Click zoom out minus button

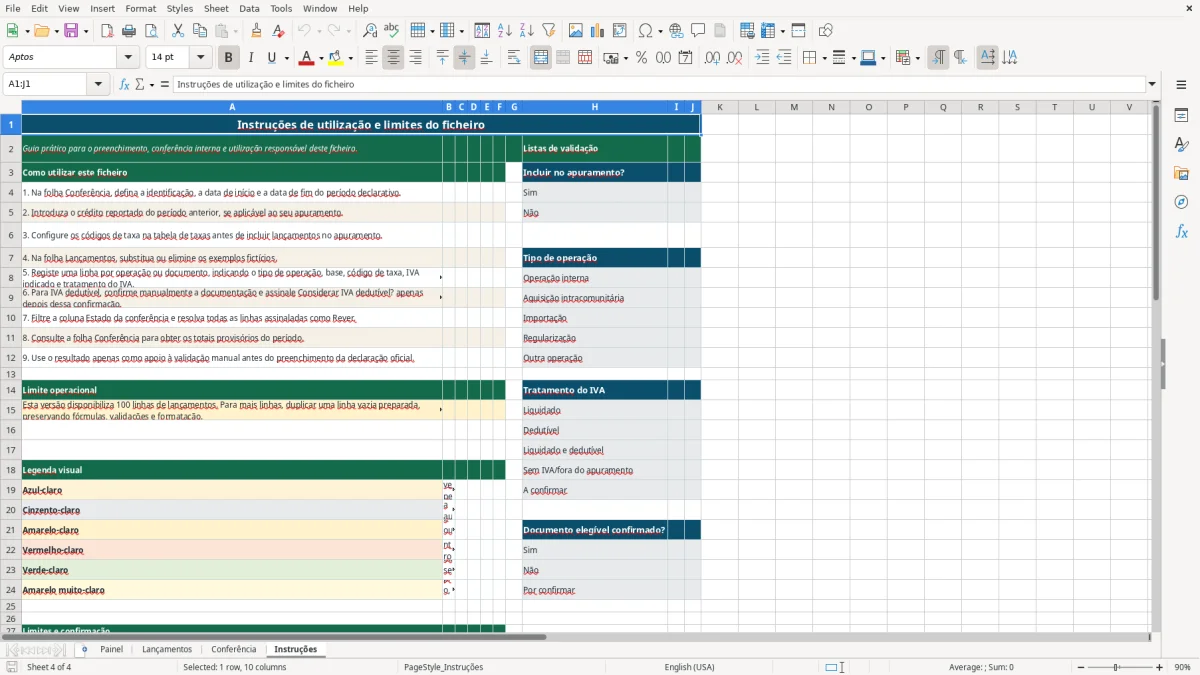pyautogui.click(x=1080, y=667)
